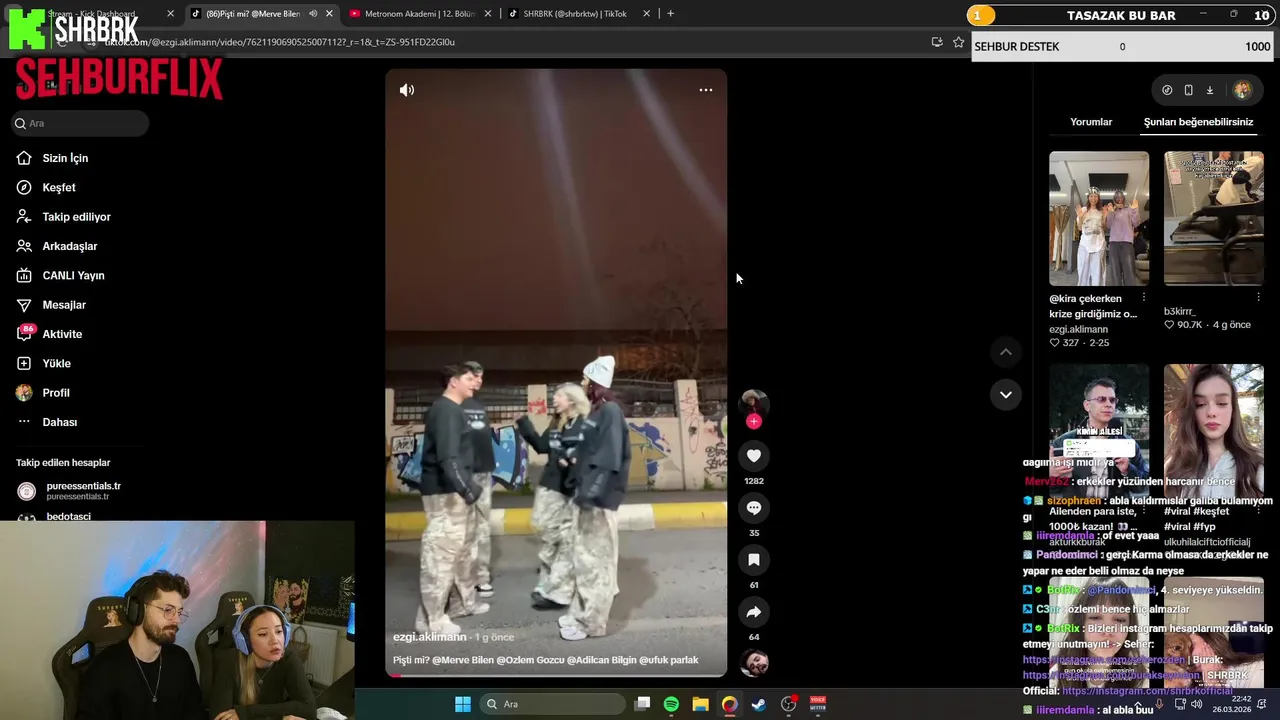
Task: Open the sound disc thumbnail below share
Action: pos(754,663)
